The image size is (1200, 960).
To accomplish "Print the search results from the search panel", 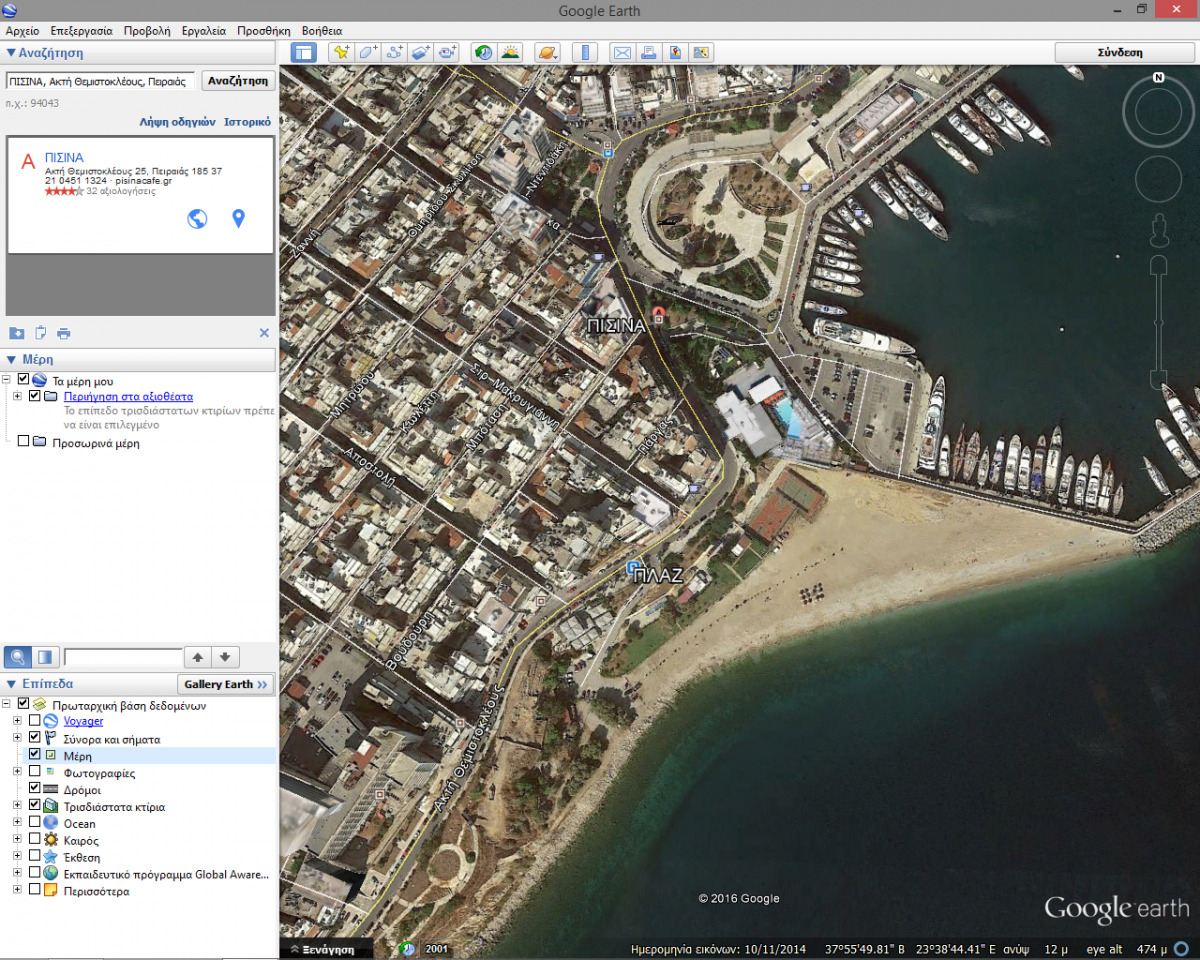I will tap(64, 333).
